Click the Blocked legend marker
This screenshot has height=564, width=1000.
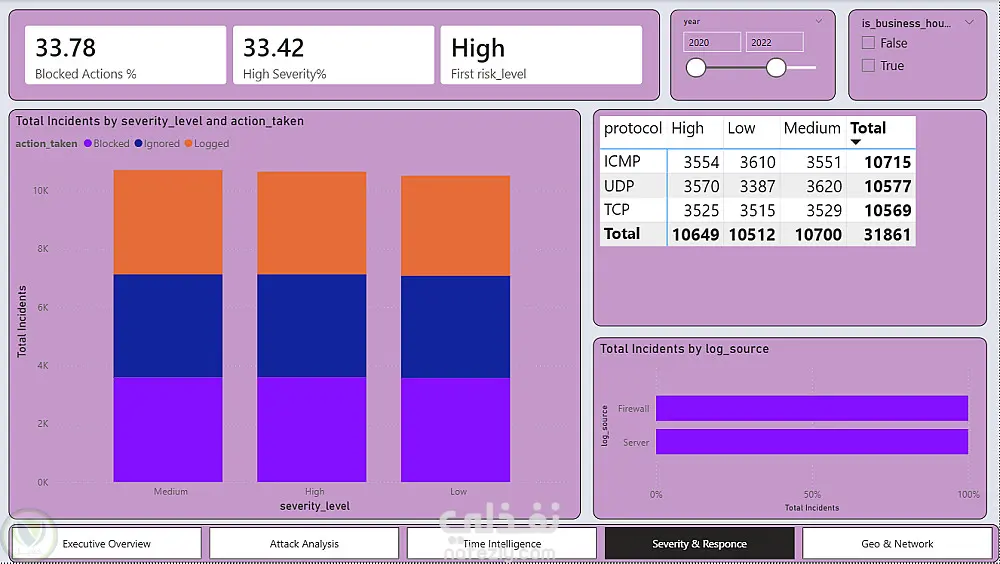pos(88,144)
